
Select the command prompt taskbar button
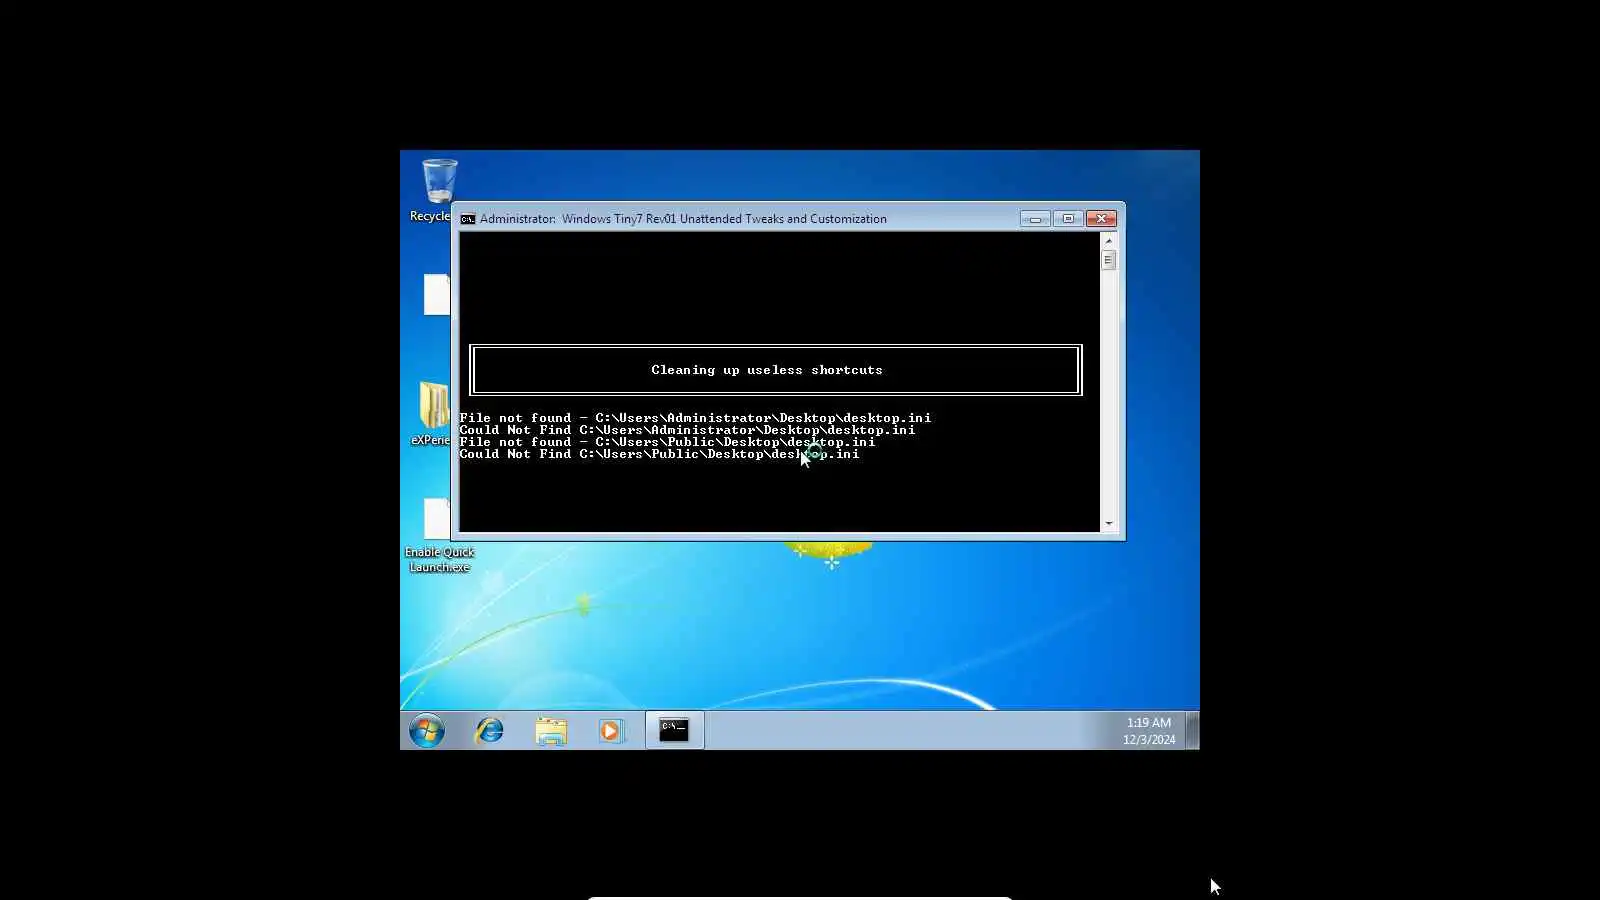click(x=674, y=731)
